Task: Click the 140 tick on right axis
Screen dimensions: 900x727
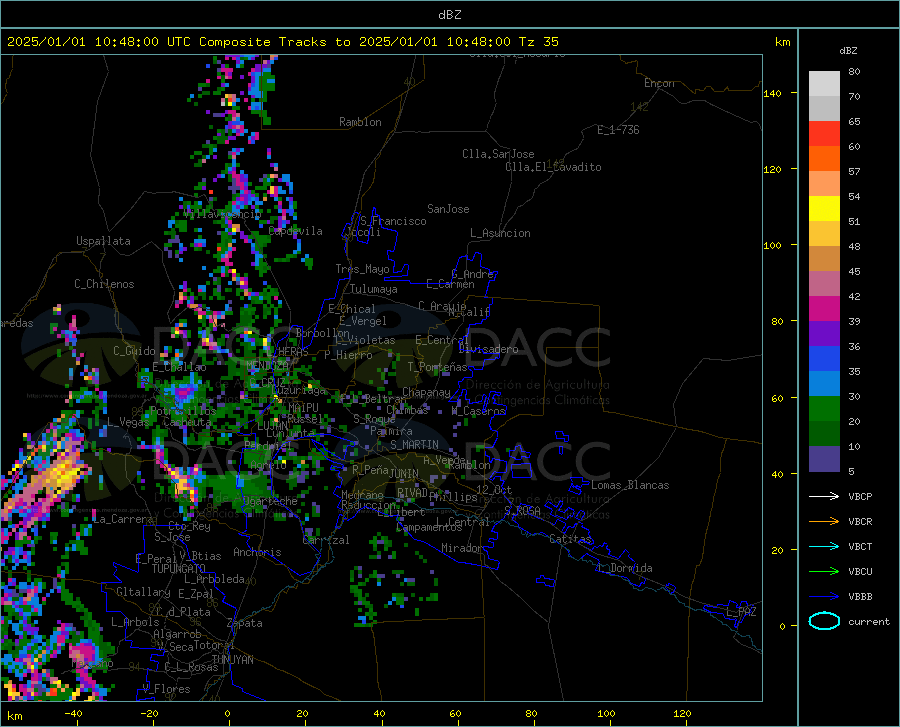Action: point(772,93)
